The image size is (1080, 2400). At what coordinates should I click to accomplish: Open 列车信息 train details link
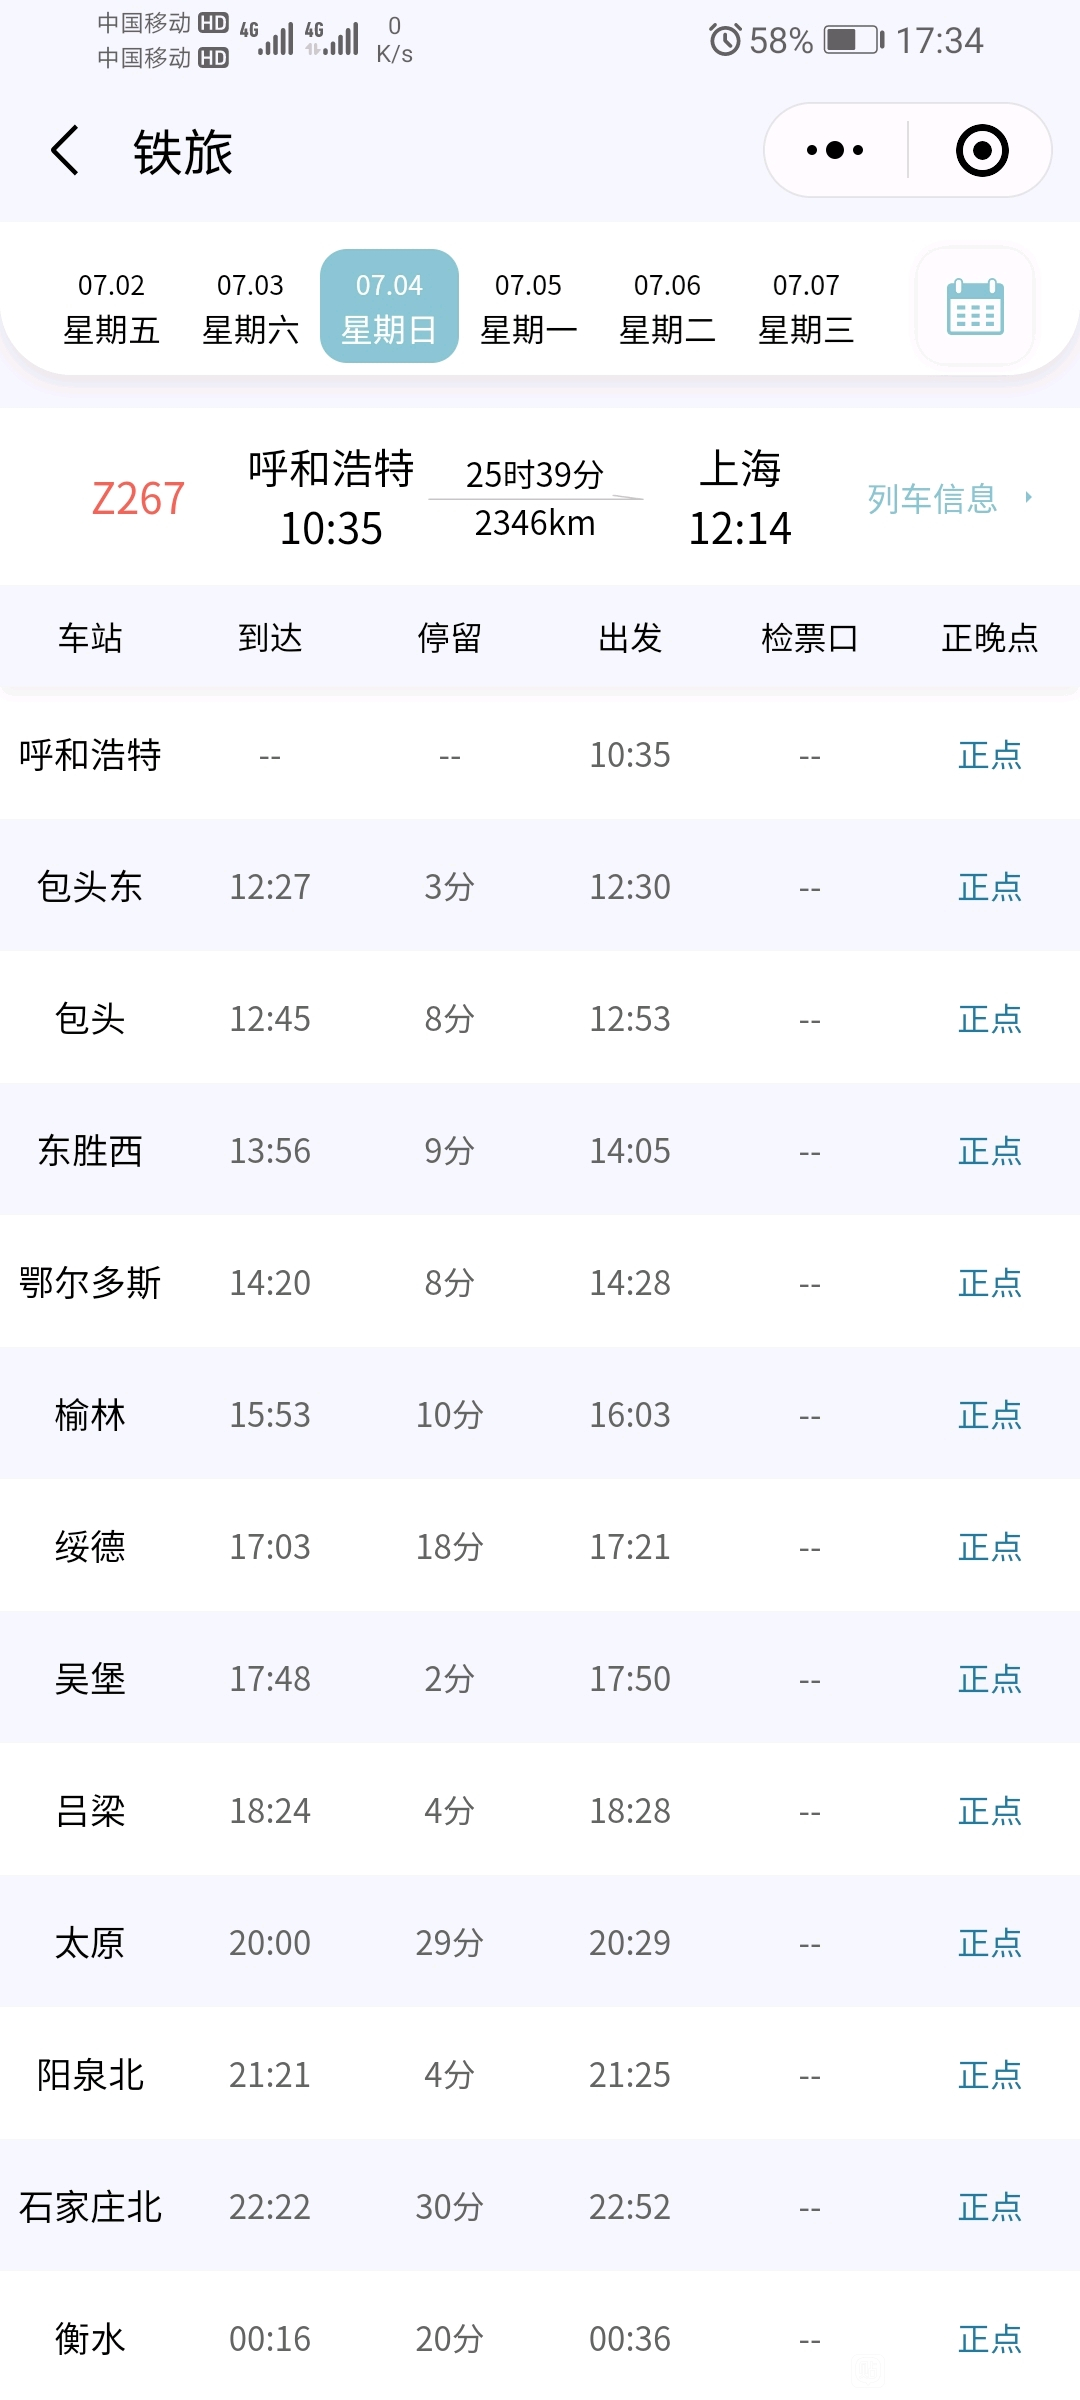tap(932, 498)
